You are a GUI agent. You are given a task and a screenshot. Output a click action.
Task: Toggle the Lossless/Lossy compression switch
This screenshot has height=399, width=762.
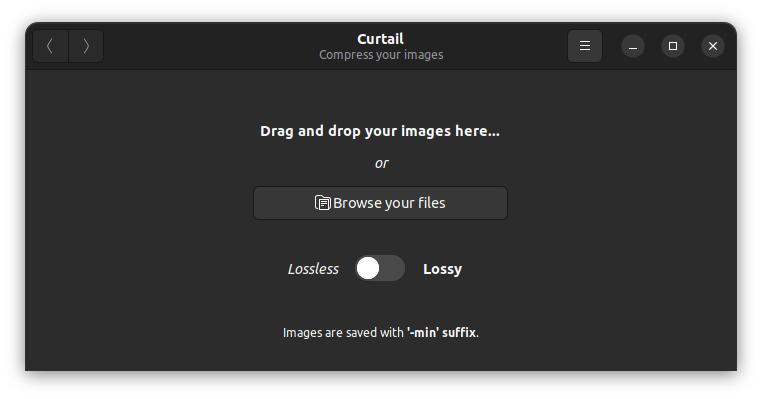[380, 268]
